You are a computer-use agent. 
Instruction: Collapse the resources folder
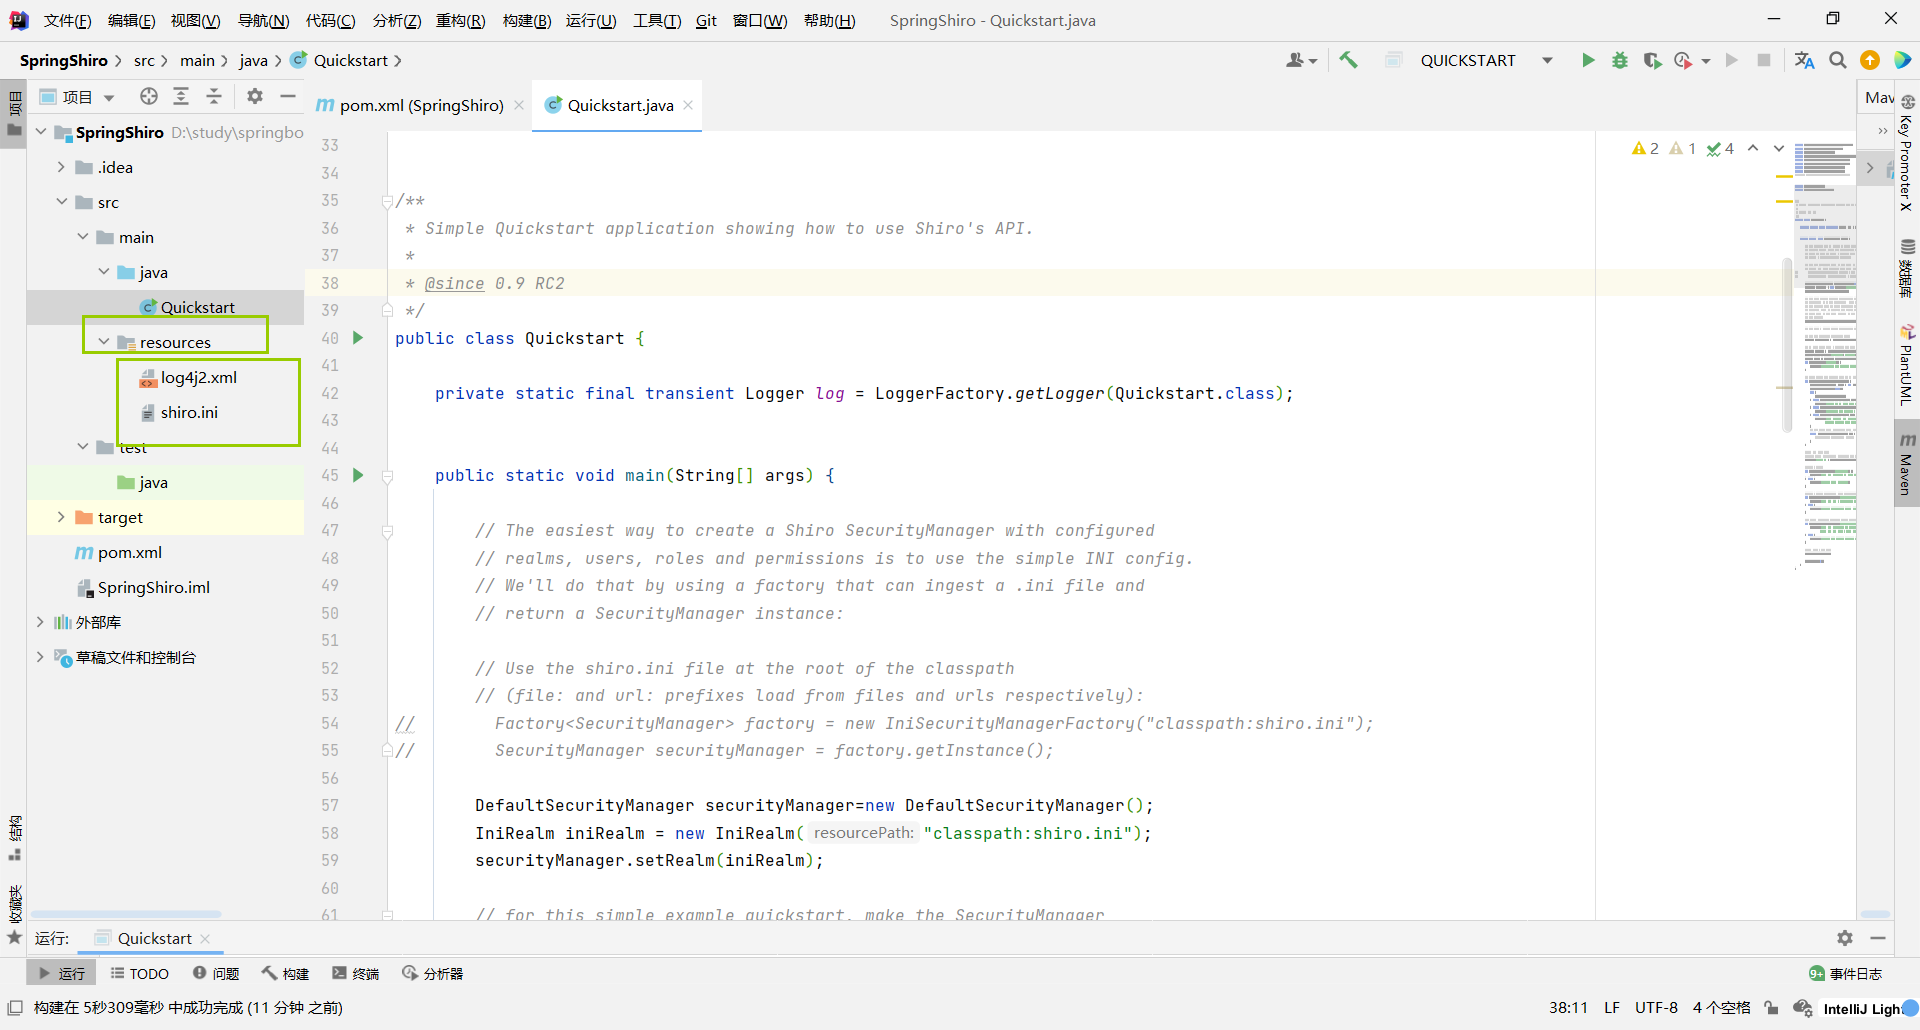[103, 342]
